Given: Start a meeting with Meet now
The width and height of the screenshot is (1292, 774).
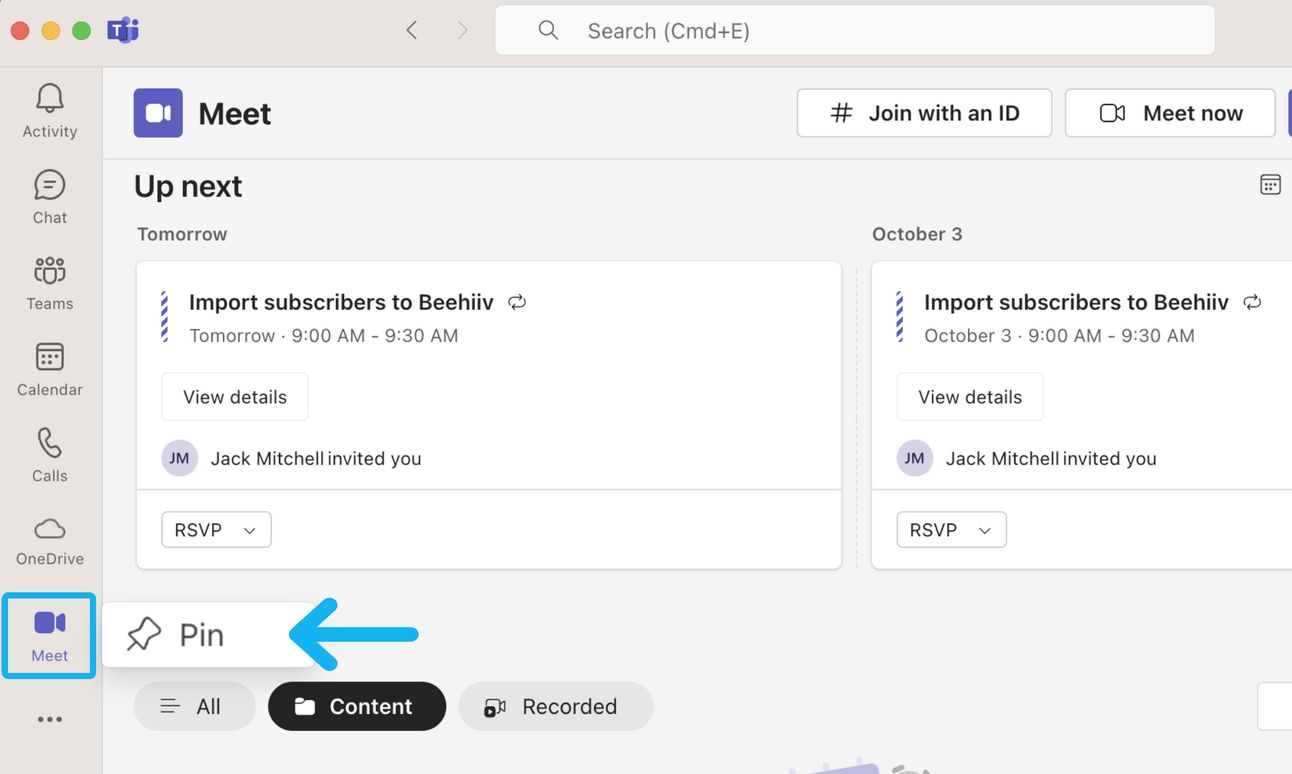Looking at the screenshot, I should (x=1170, y=113).
